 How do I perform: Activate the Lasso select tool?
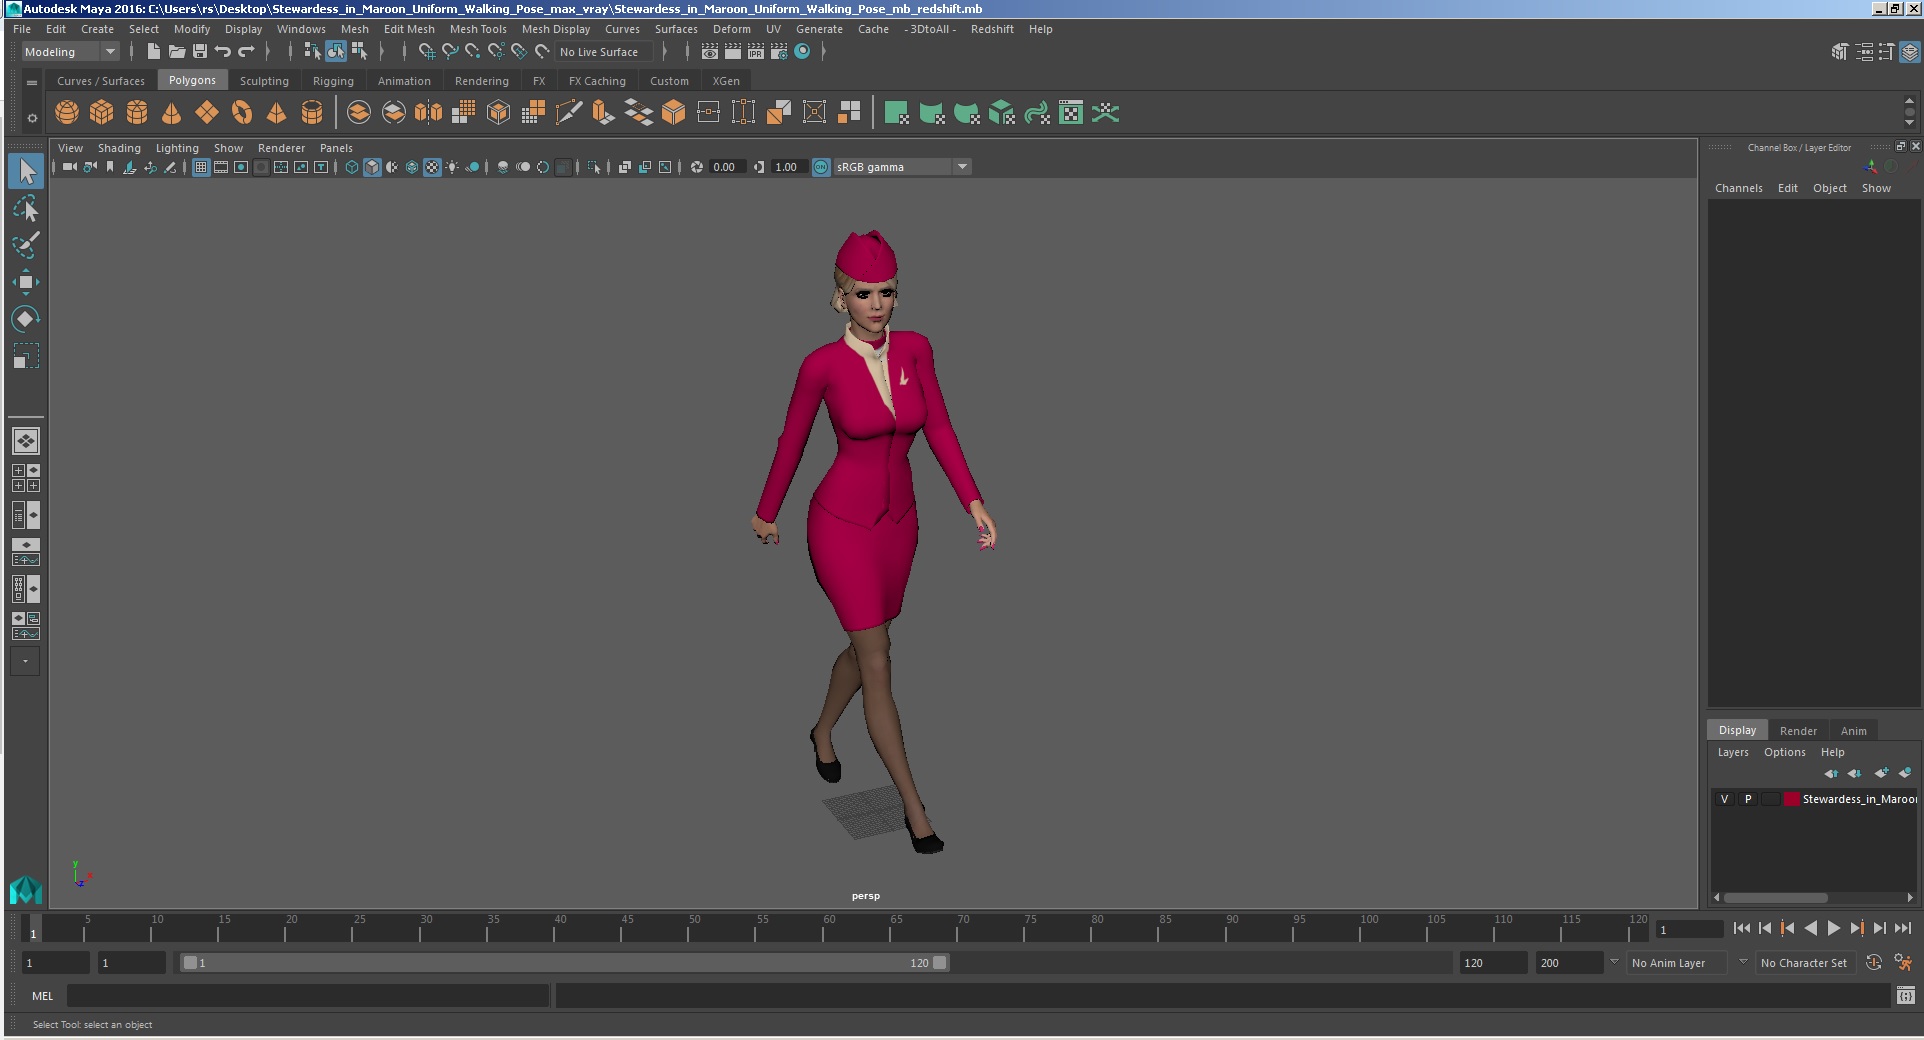click(x=26, y=208)
